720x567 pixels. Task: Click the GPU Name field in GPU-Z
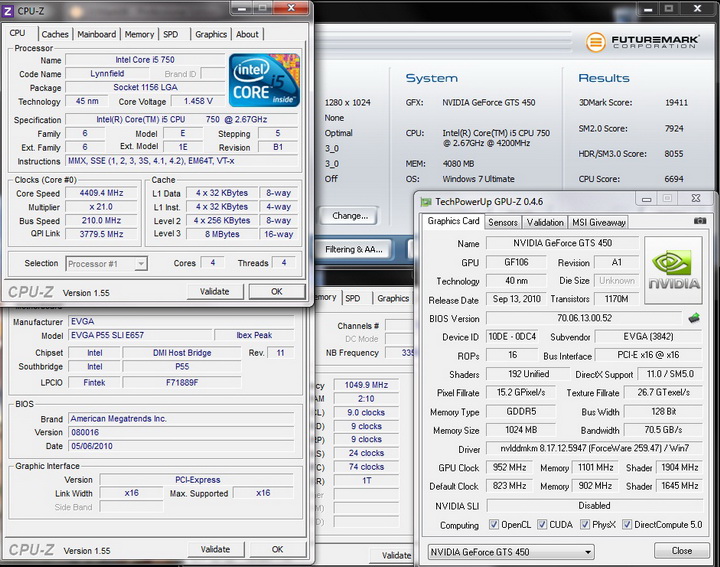click(x=562, y=243)
